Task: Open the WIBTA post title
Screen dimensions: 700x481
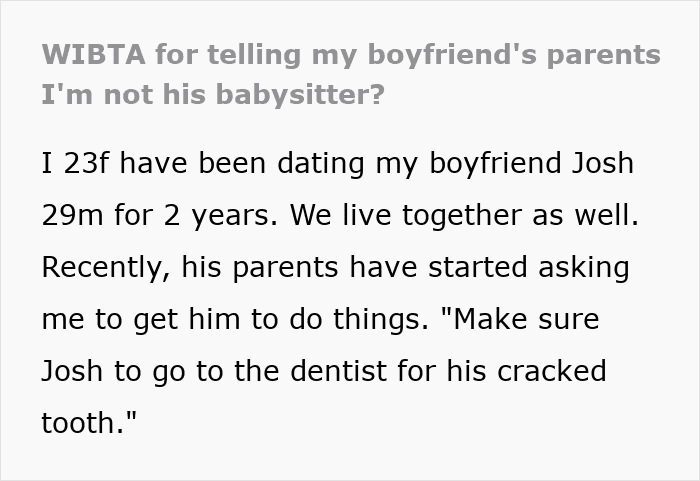Action: coord(351,75)
